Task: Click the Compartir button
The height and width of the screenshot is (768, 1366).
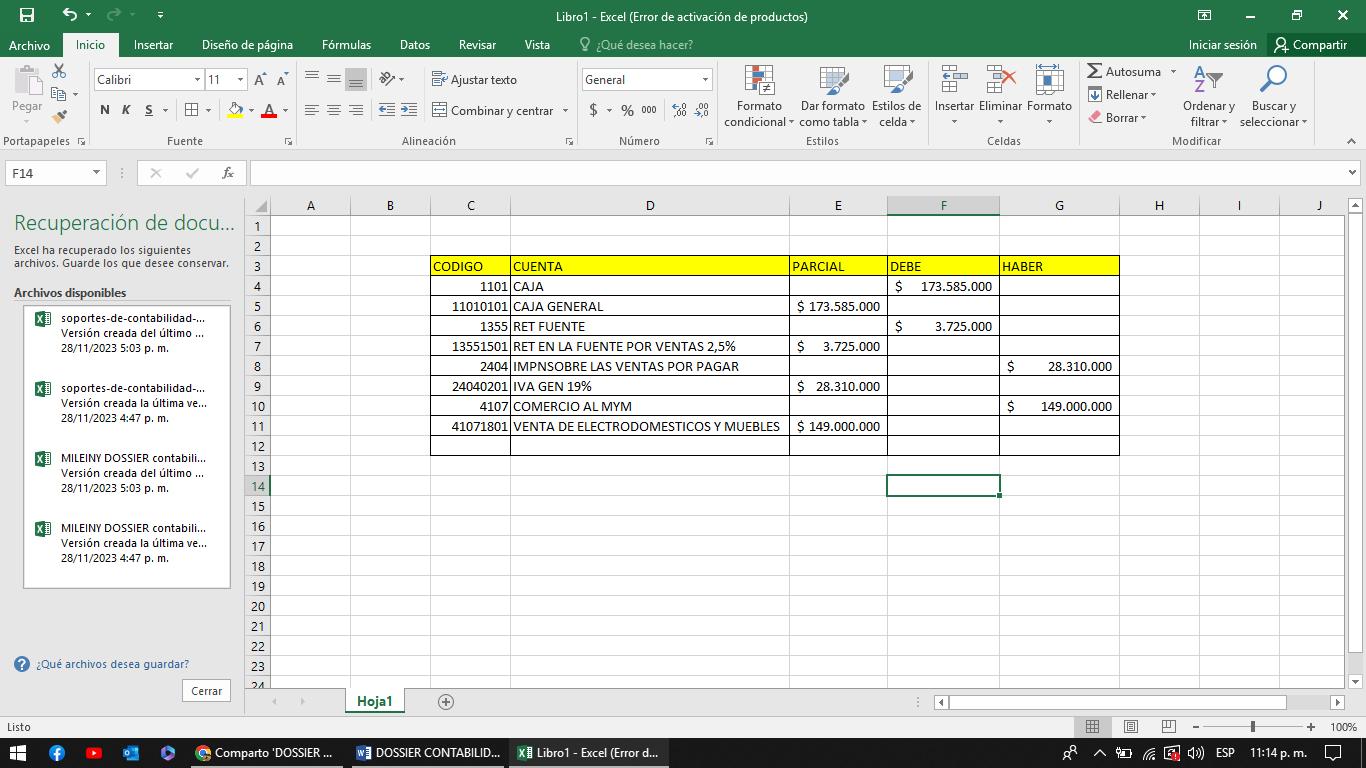Action: (1310, 45)
